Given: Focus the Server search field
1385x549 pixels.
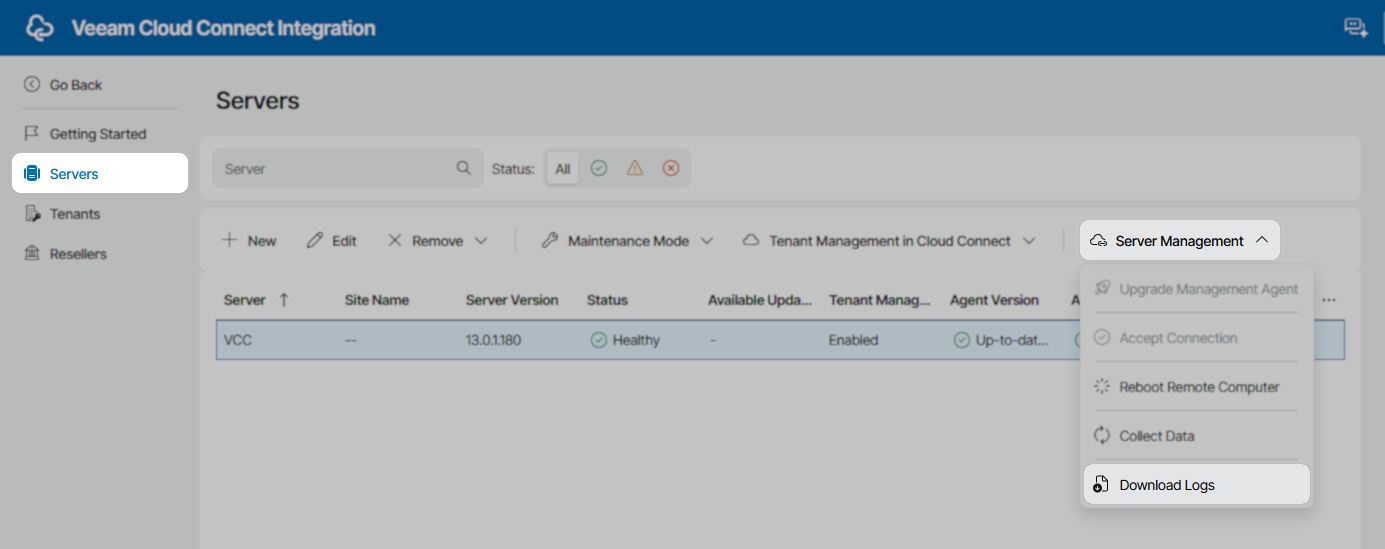Looking at the screenshot, I should 348,169.
